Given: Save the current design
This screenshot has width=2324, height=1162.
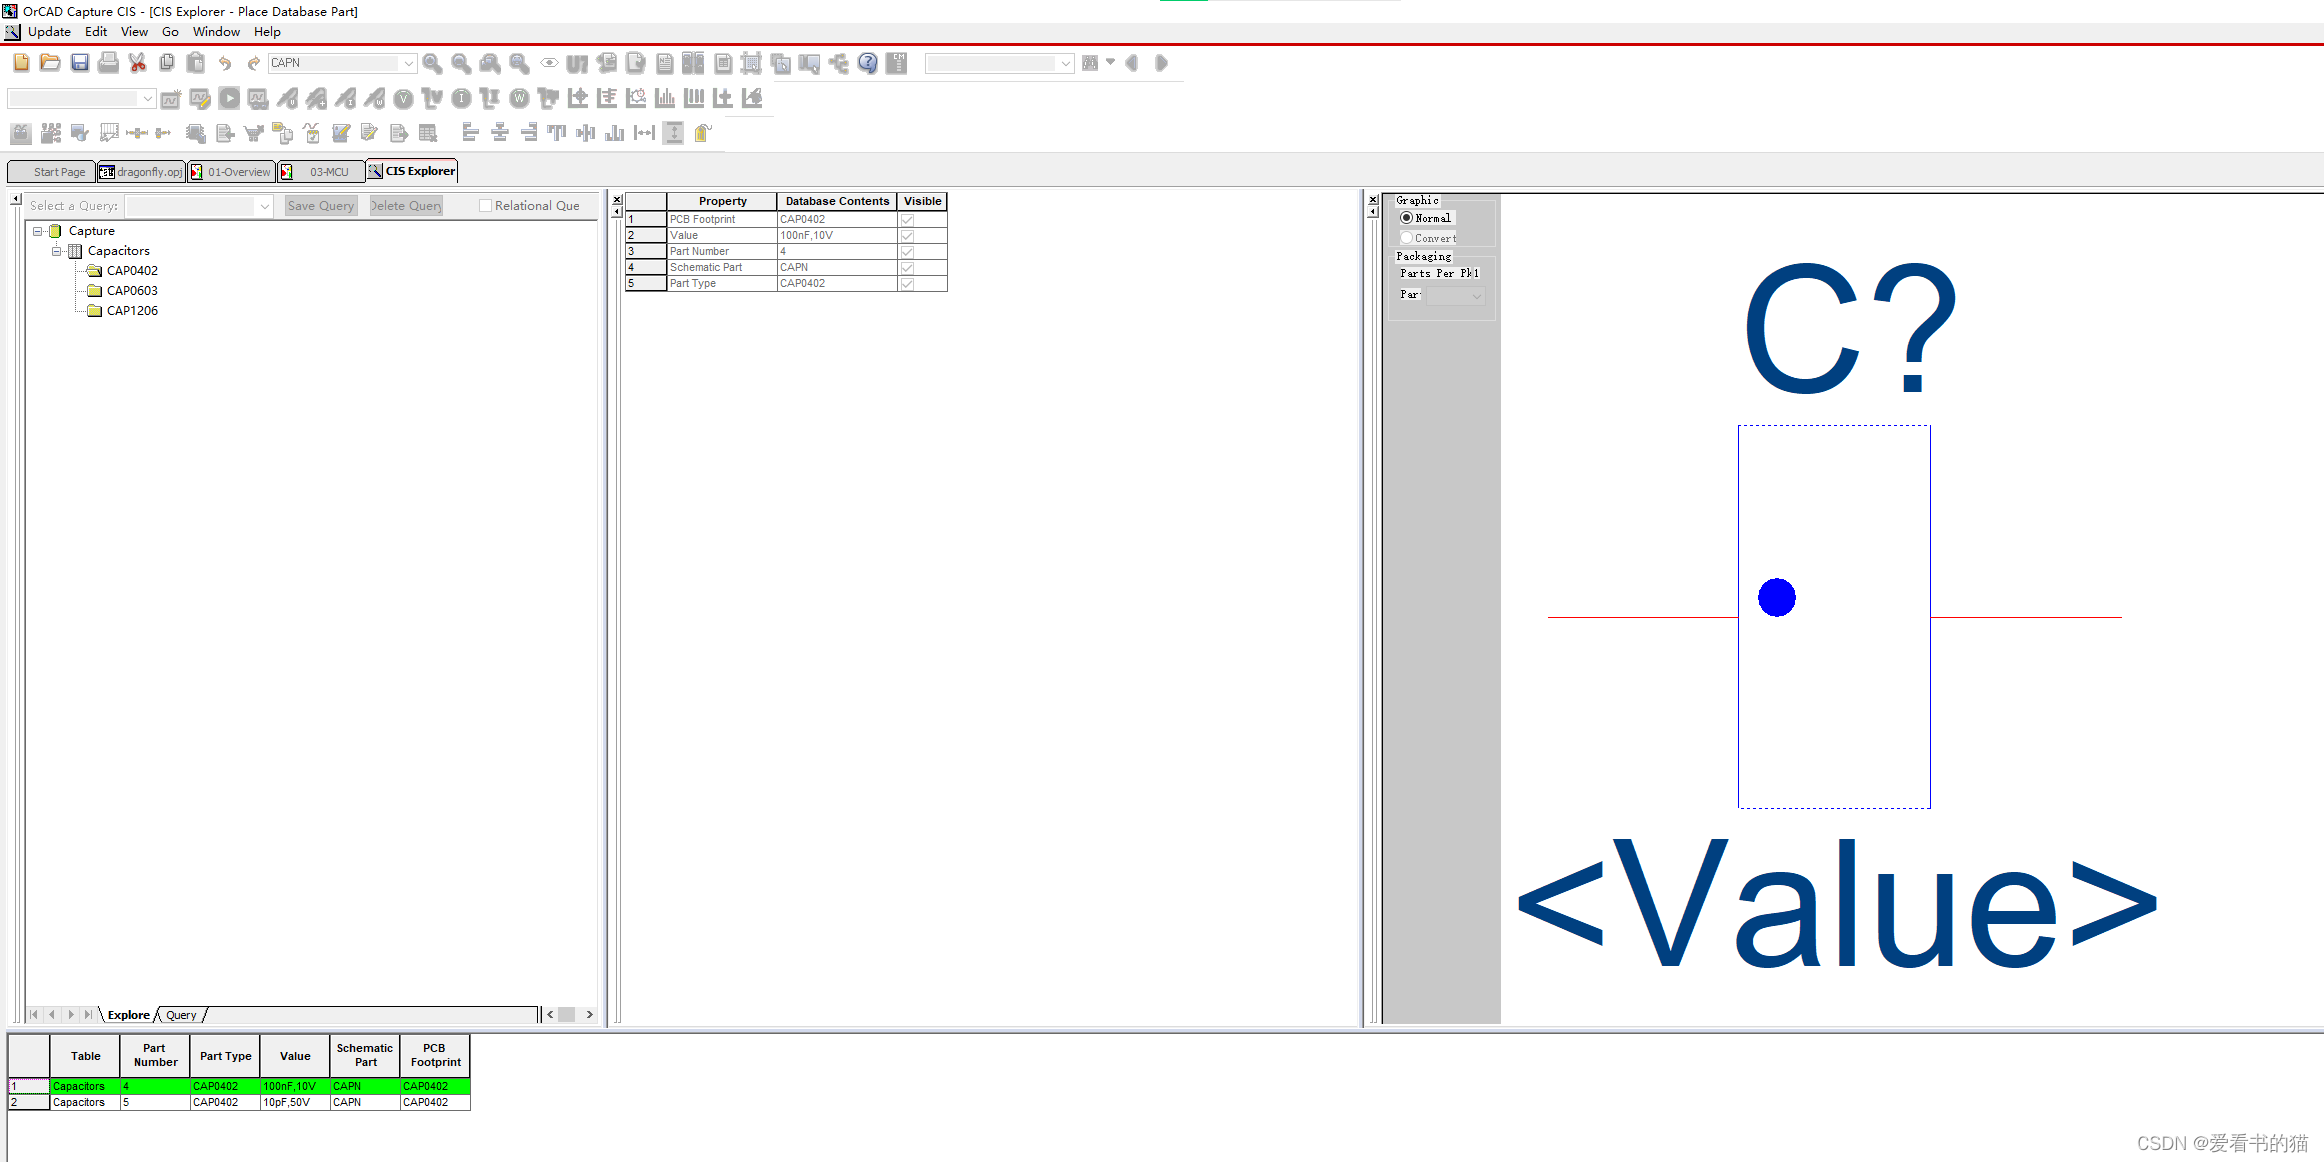Looking at the screenshot, I should [79, 62].
